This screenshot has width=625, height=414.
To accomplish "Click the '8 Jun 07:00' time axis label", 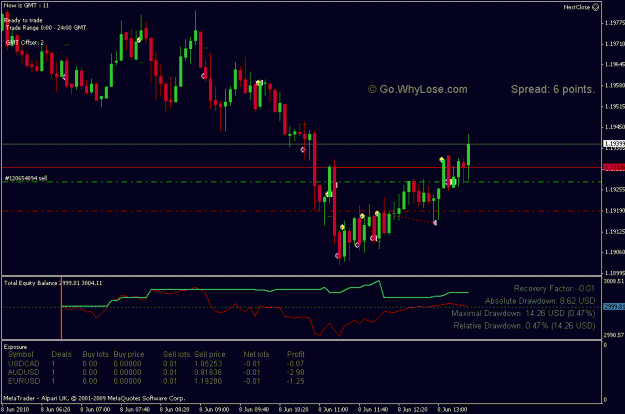I will click(95, 410).
